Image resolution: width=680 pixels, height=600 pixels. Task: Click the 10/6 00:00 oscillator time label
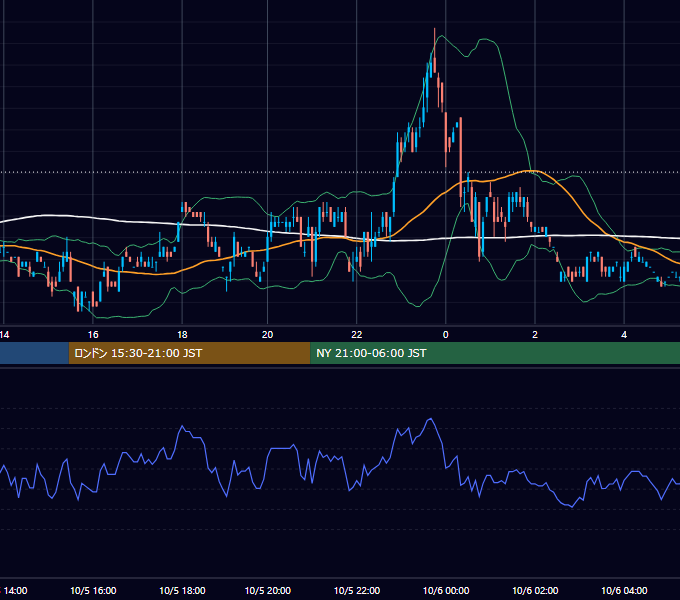point(446,590)
